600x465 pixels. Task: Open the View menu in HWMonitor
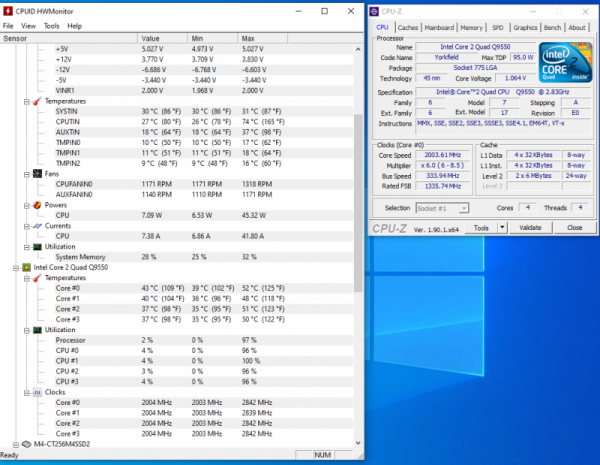coord(28,25)
